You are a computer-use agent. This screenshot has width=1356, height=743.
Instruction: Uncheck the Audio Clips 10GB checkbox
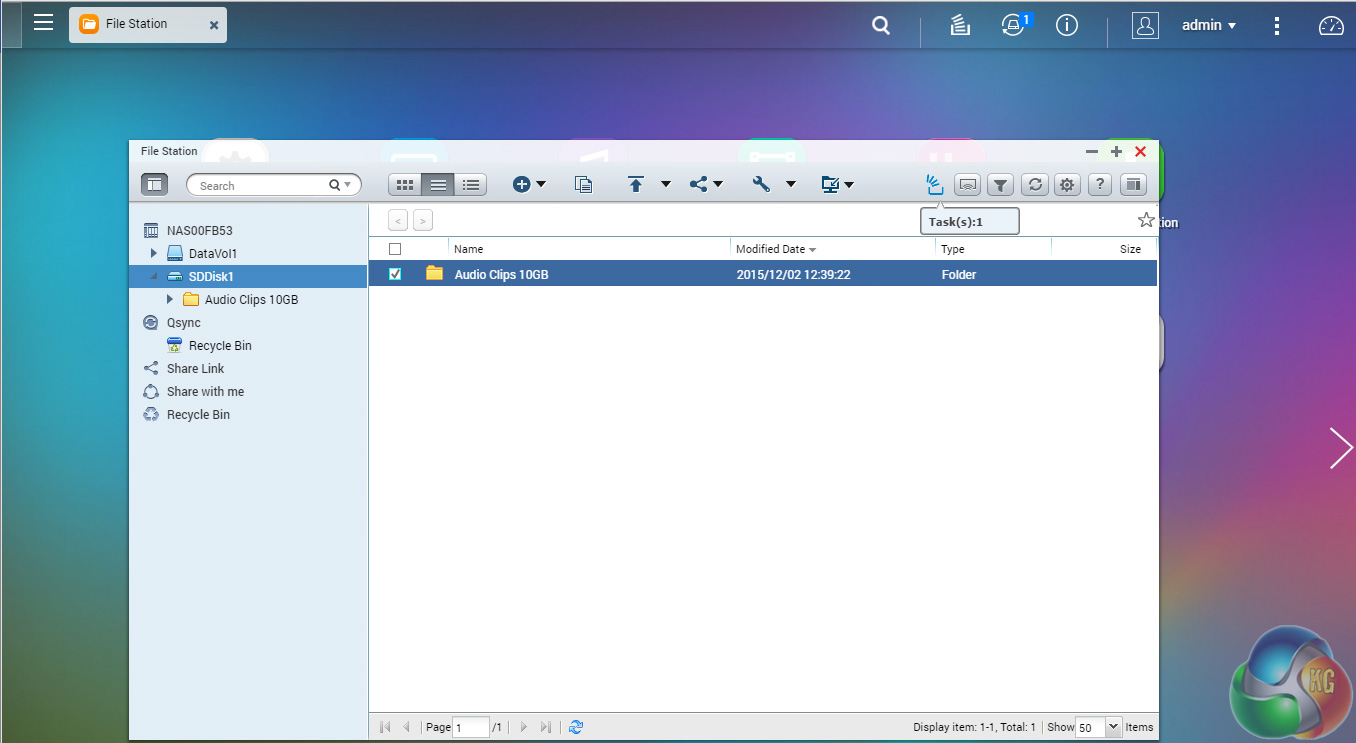(x=395, y=274)
